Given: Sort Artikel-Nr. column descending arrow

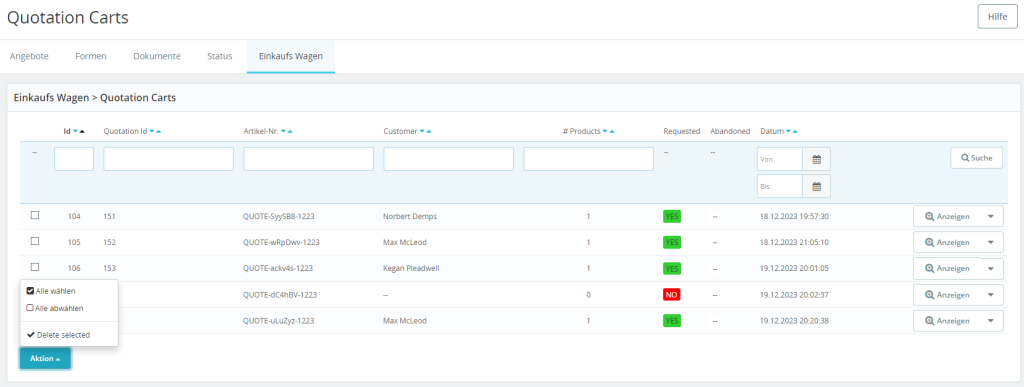Looking at the screenshot, I should point(283,131).
